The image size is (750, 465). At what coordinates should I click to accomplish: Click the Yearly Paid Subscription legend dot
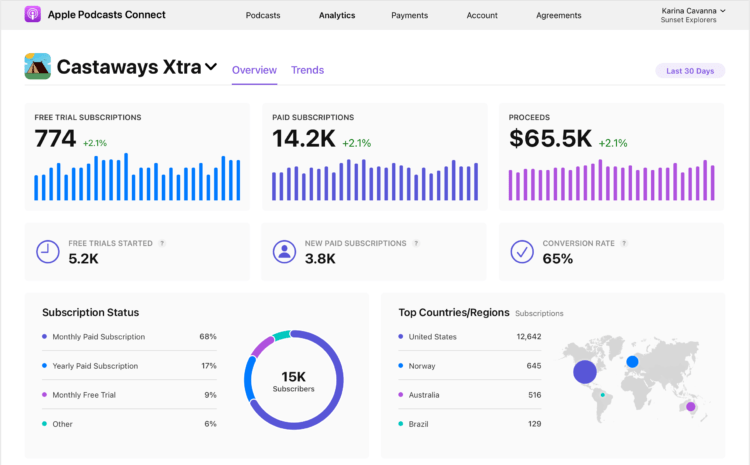tap(44, 365)
